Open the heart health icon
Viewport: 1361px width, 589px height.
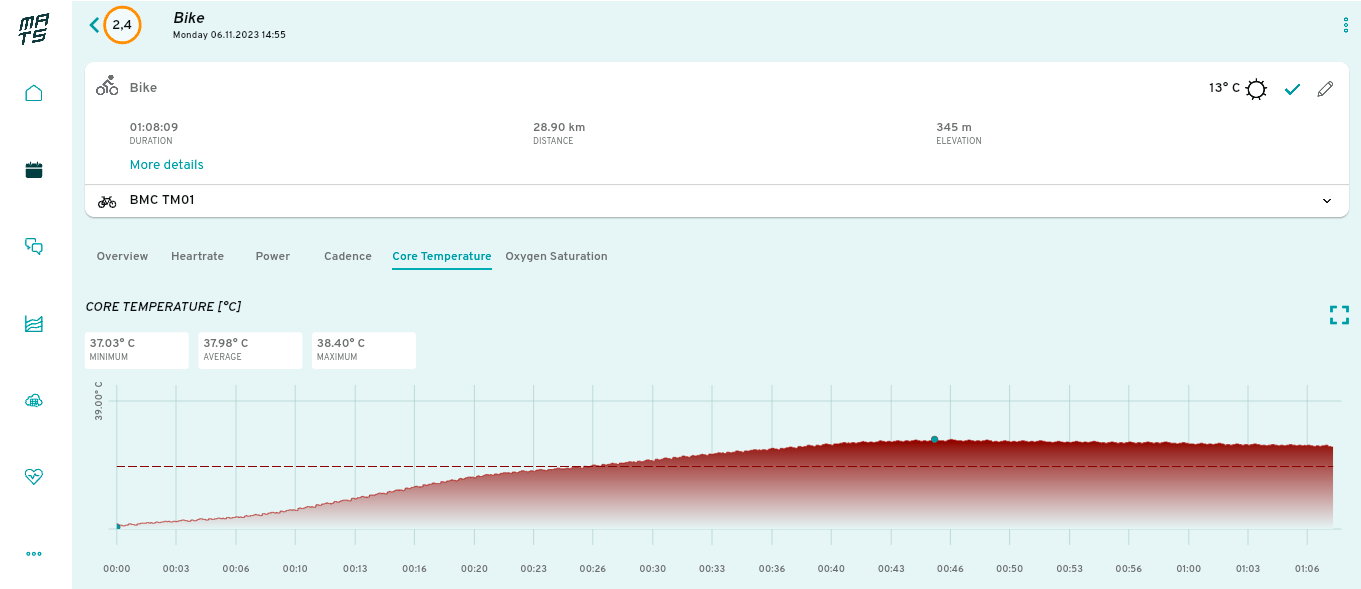[x=34, y=476]
